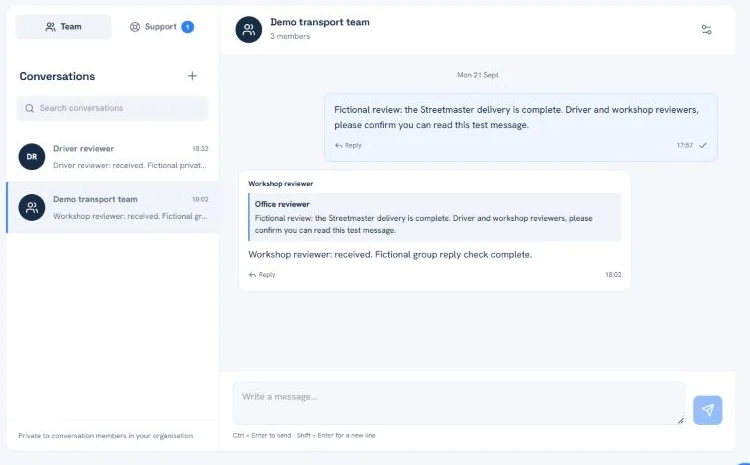Click the Support unread badge showing 1
Image resolution: width=750 pixels, height=465 pixels.
188,27
